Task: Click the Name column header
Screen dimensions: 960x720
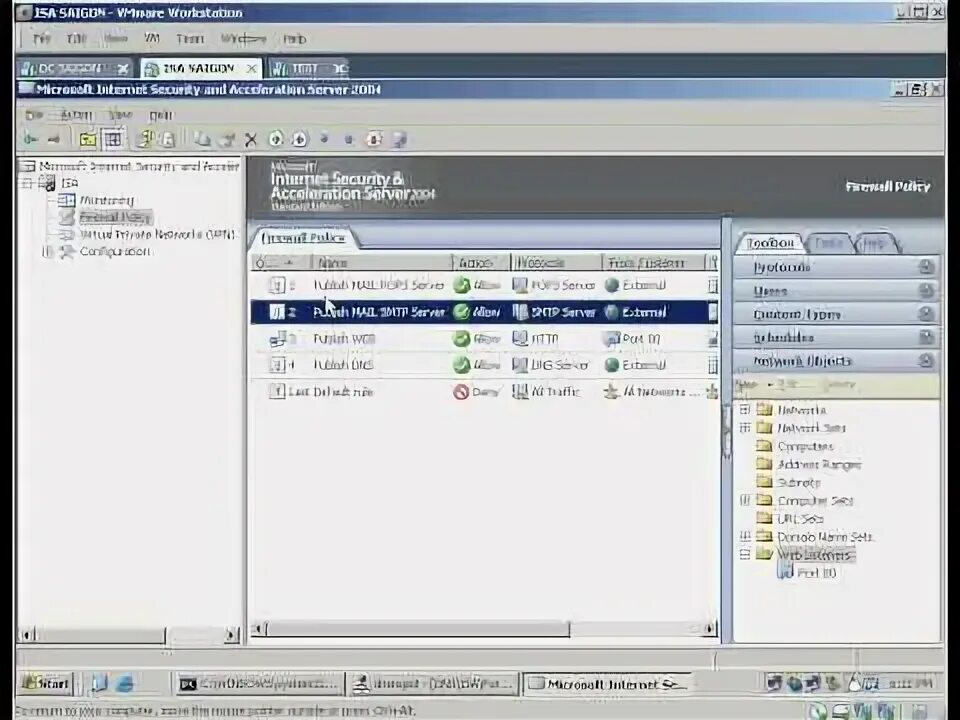Action: click(381, 263)
